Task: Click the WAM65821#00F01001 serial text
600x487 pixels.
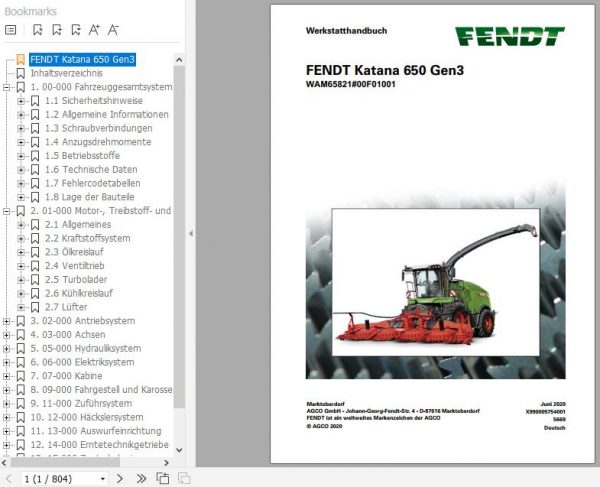Action: 351,84
